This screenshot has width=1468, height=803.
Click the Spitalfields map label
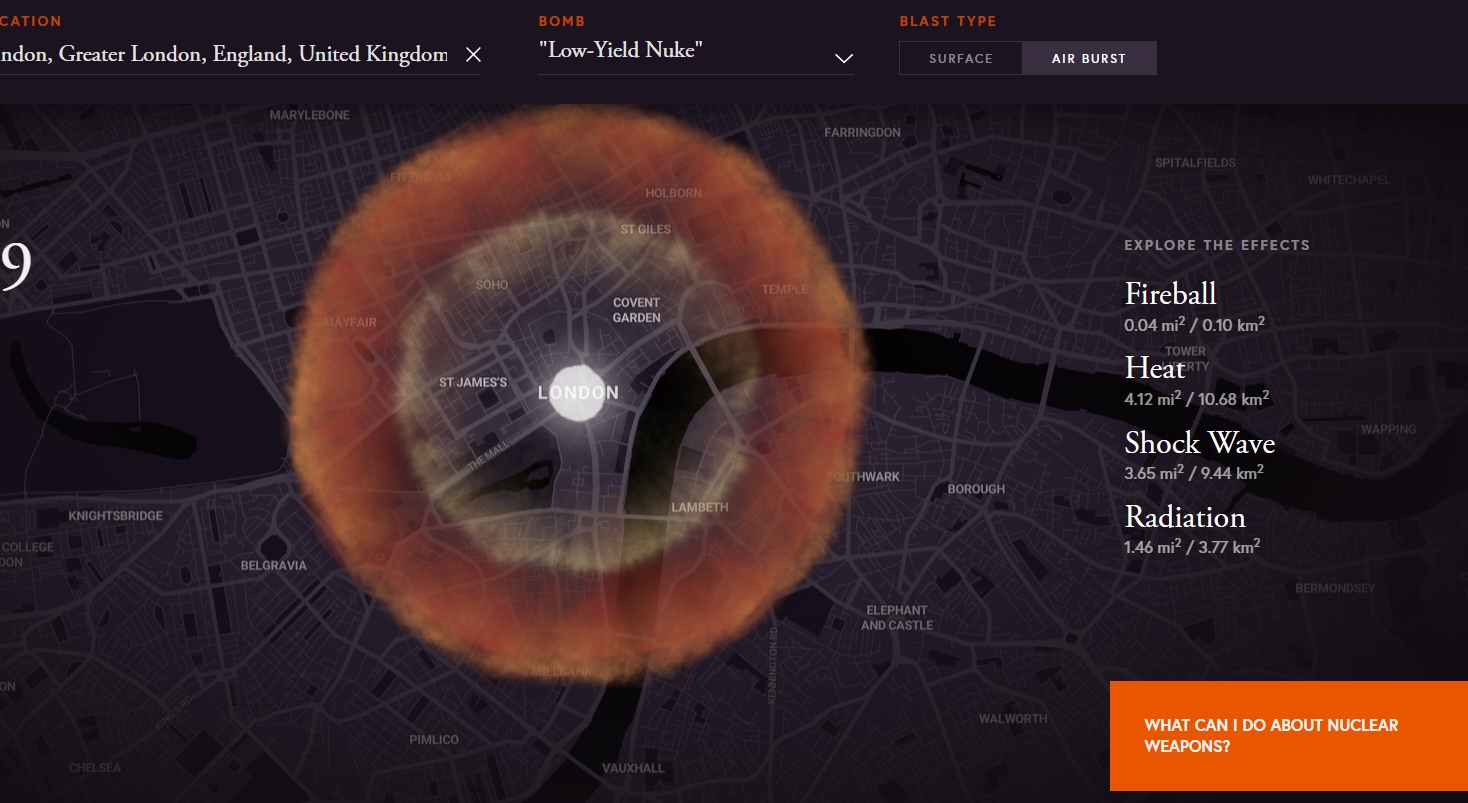pyautogui.click(x=1195, y=162)
